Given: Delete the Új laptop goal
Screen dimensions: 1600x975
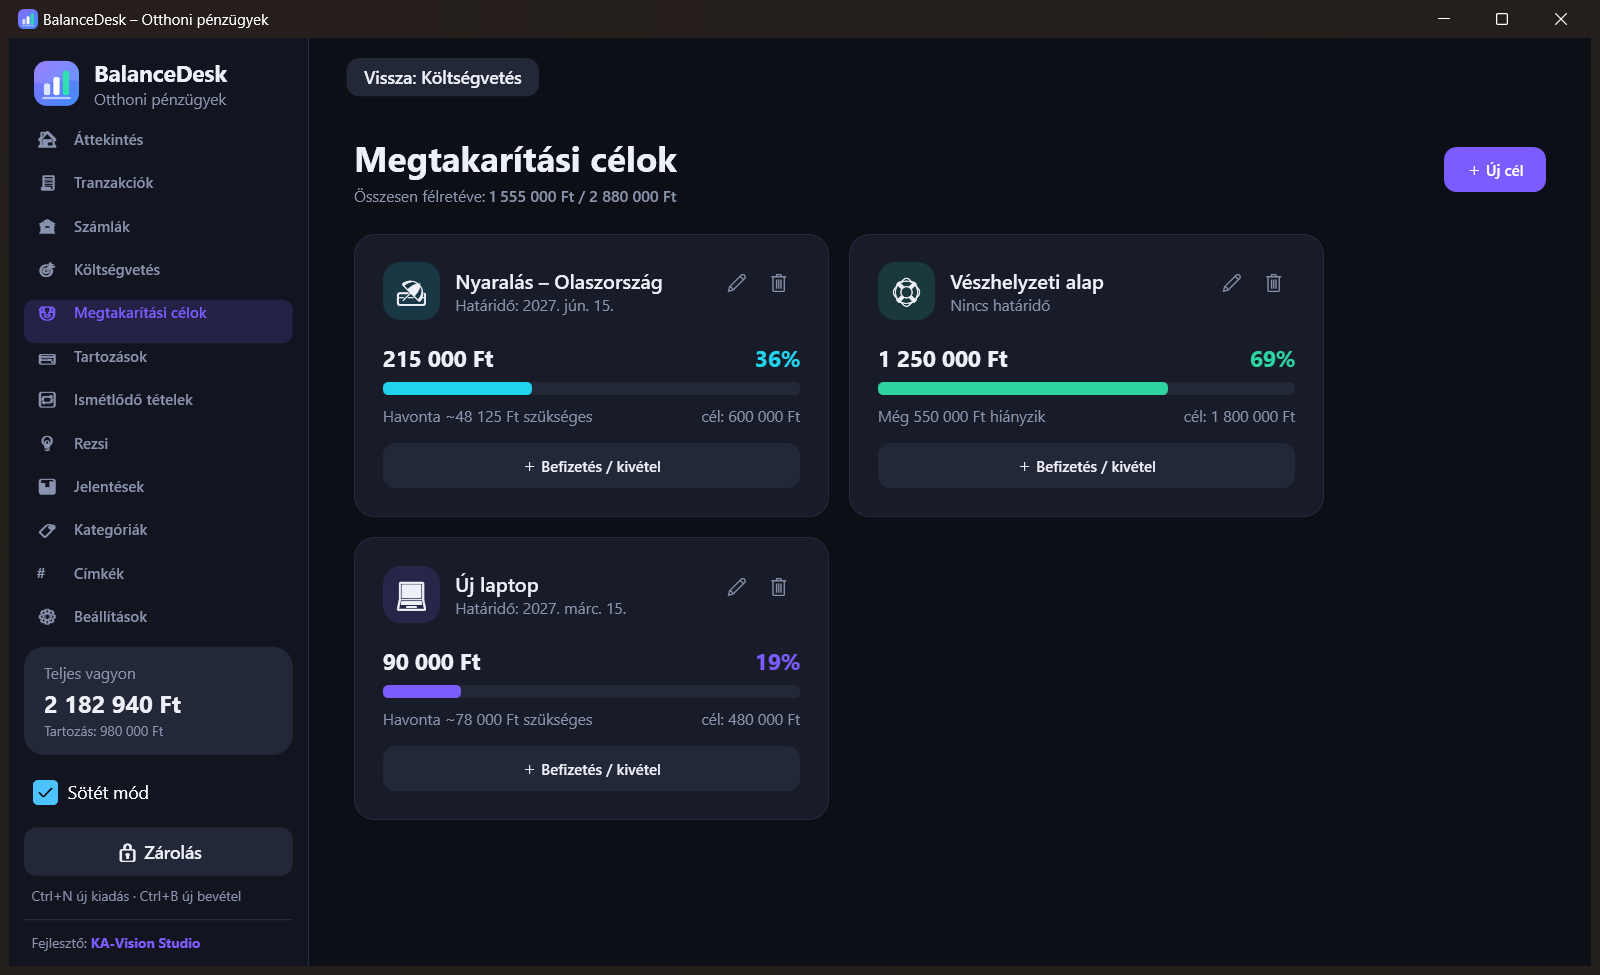Looking at the screenshot, I should 779,586.
